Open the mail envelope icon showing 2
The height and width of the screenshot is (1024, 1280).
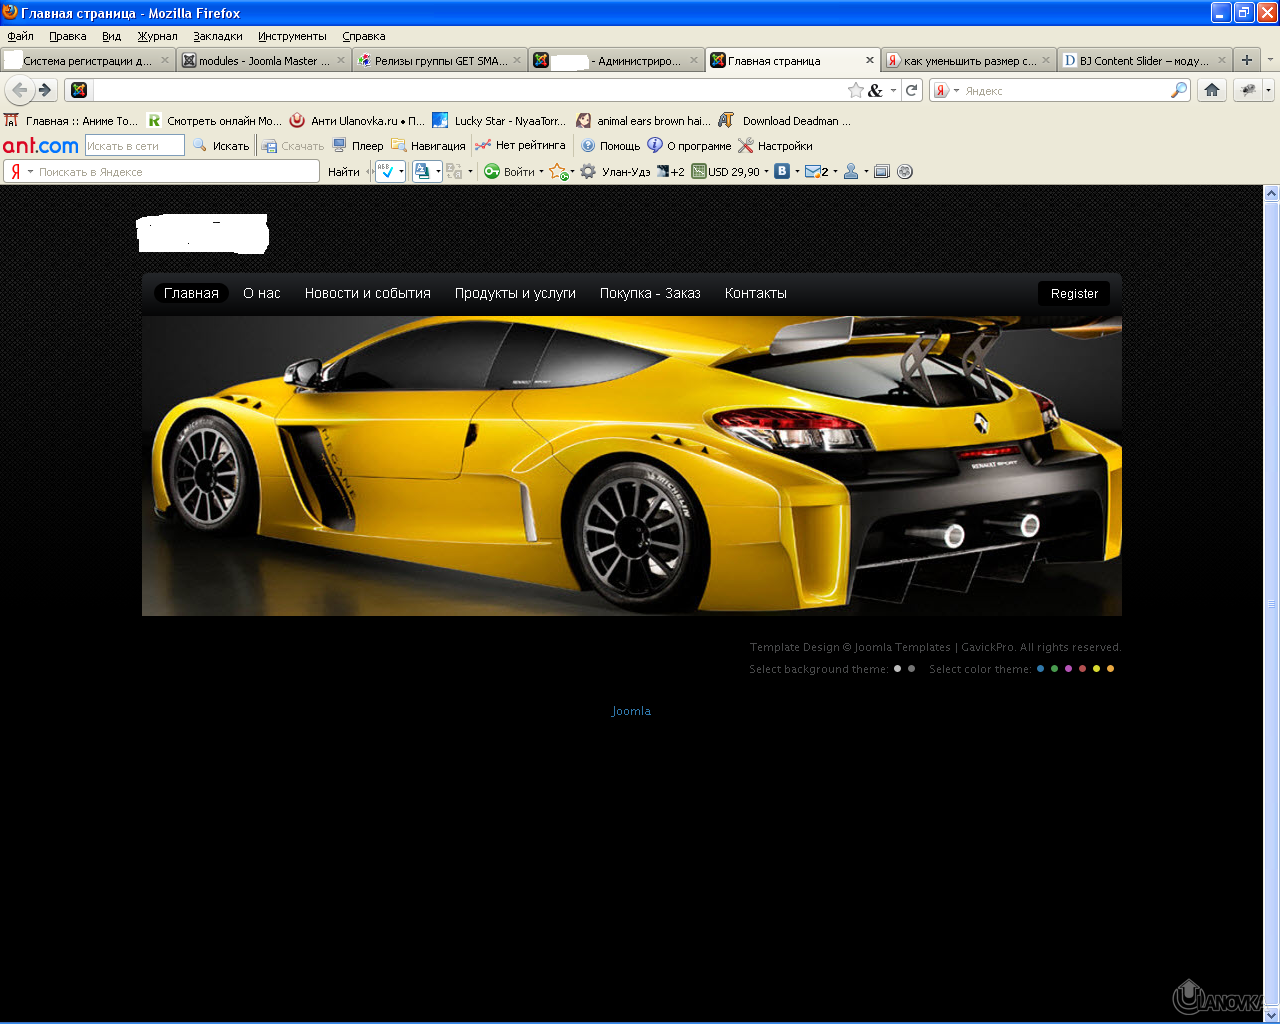(813, 172)
